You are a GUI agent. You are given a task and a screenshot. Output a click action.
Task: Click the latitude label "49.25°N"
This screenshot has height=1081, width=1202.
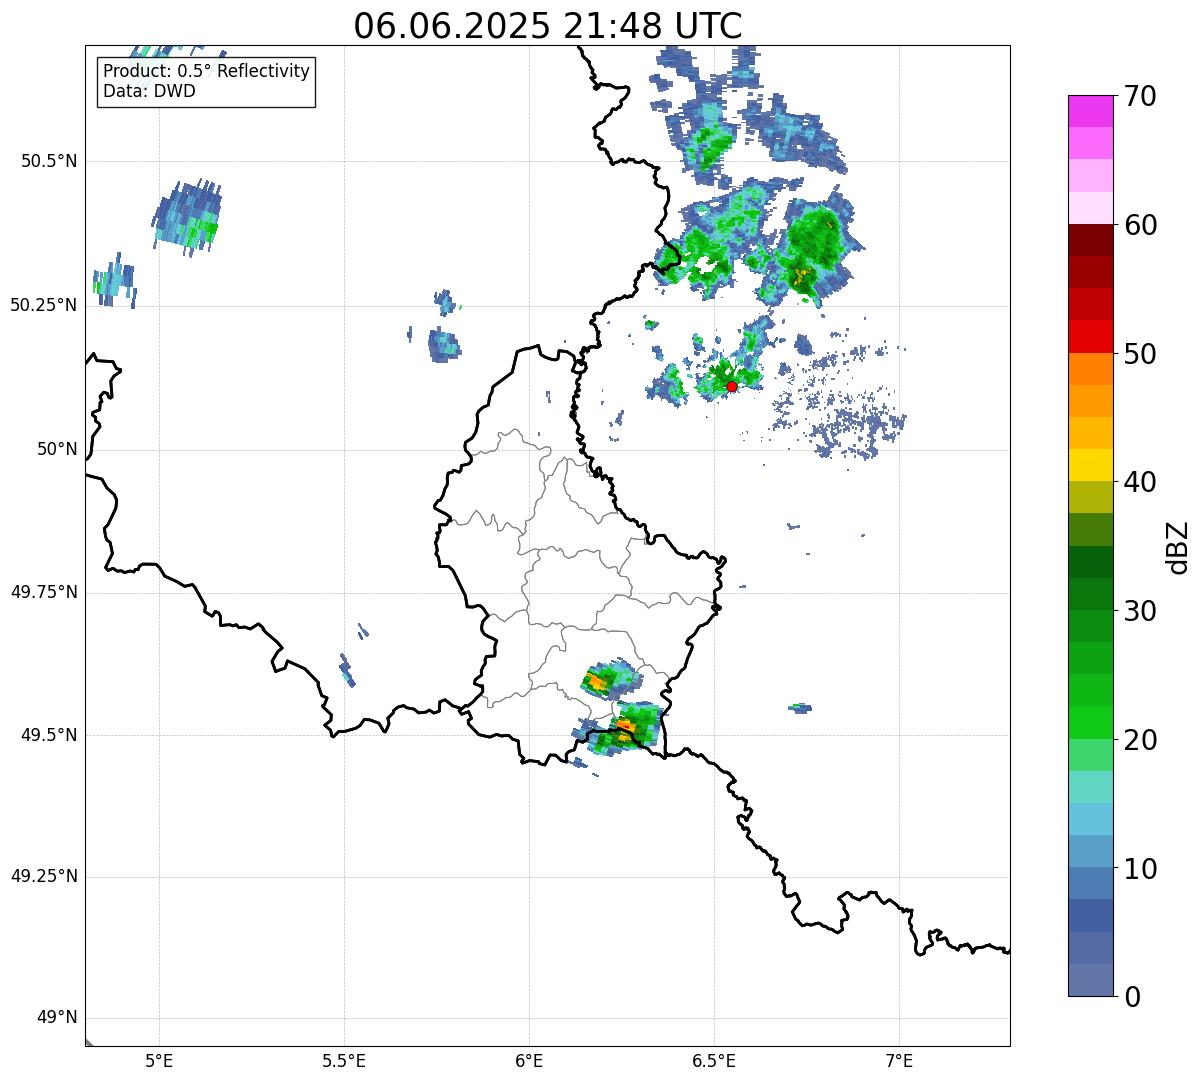pos(44,876)
